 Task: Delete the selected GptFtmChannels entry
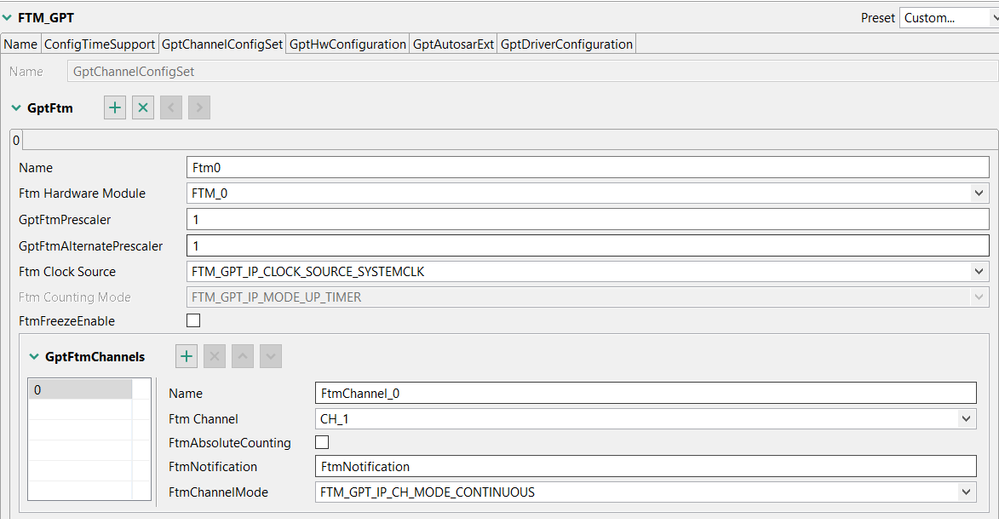(214, 356)
